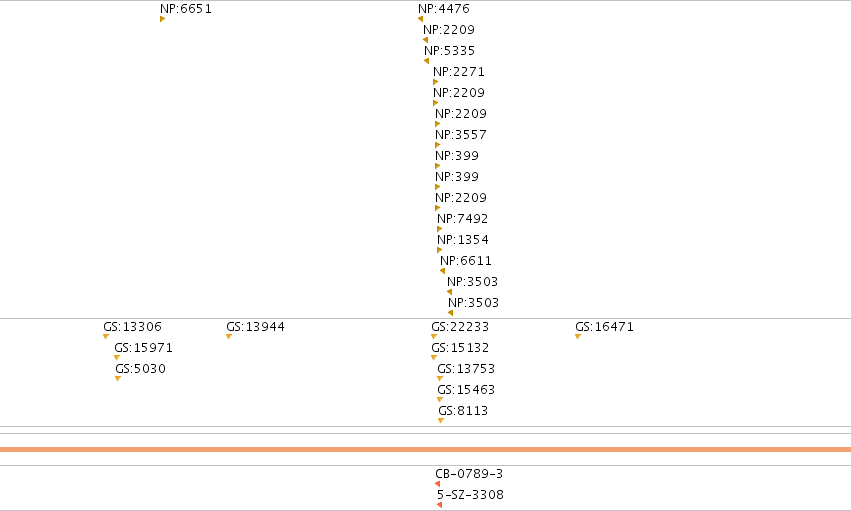Click the GS:13306 feature label
This screenshot has width=851, height=511.
tap(132, 327)
